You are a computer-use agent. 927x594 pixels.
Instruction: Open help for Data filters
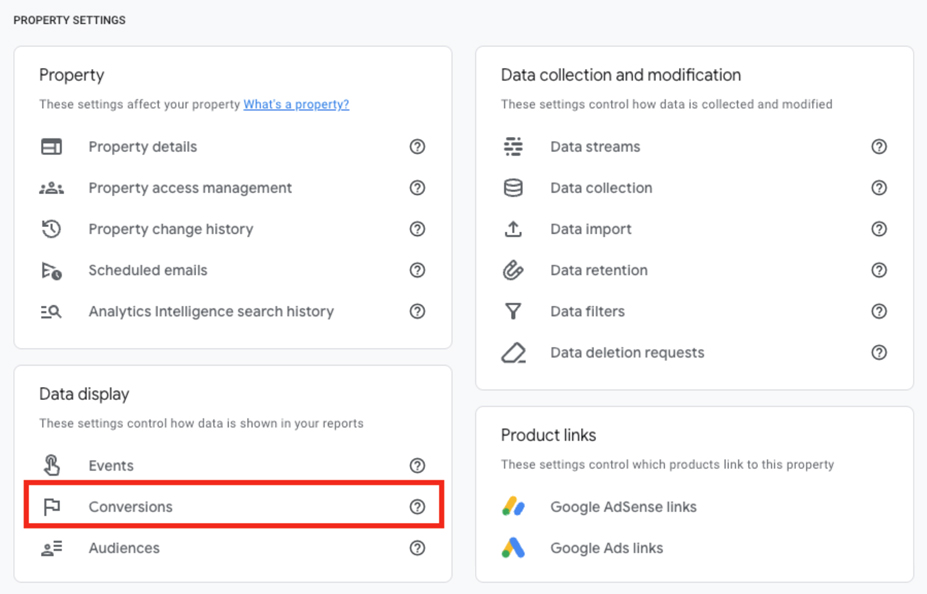pyautogui.click(x=879, y=311)
